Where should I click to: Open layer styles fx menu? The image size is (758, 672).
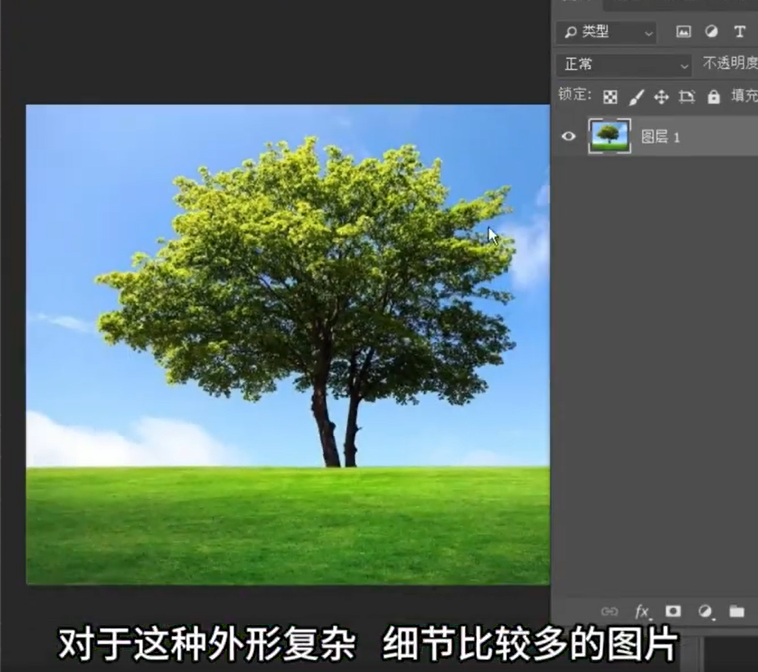tap(642, 612)
